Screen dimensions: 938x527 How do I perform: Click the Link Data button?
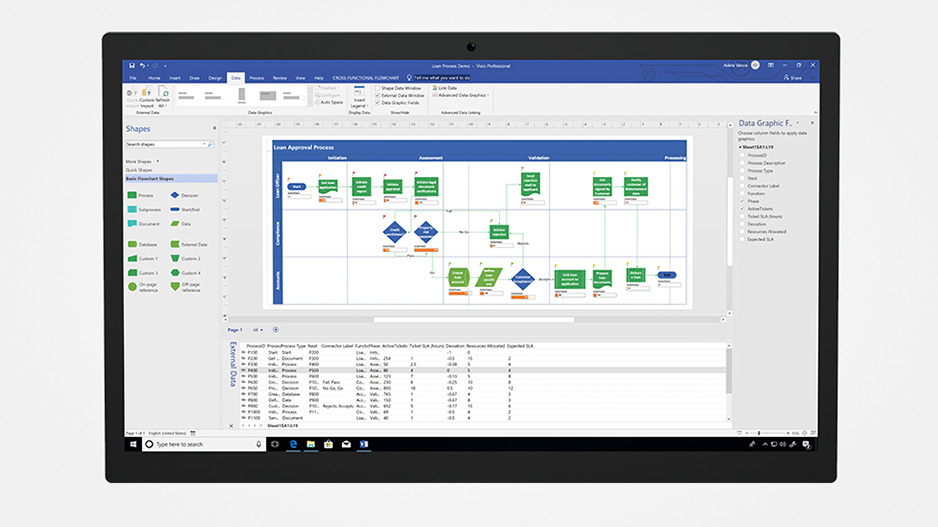click(x=446, y=88)
